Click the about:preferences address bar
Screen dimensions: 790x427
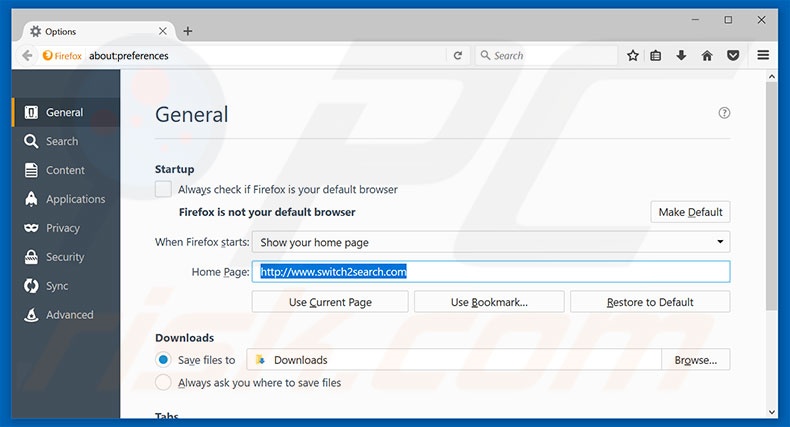265,55
